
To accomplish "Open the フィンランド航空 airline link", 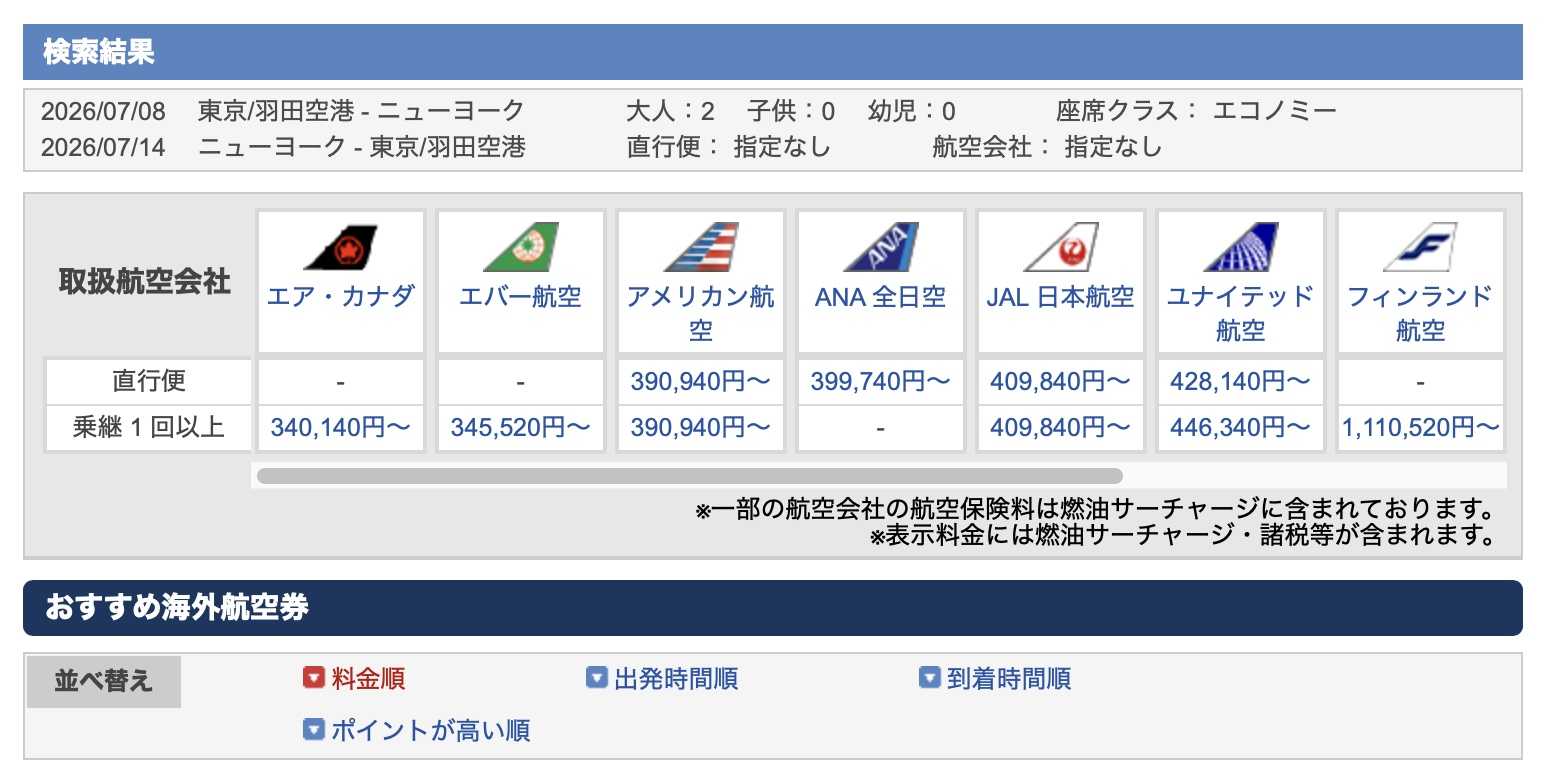I will pos(1420,313).
